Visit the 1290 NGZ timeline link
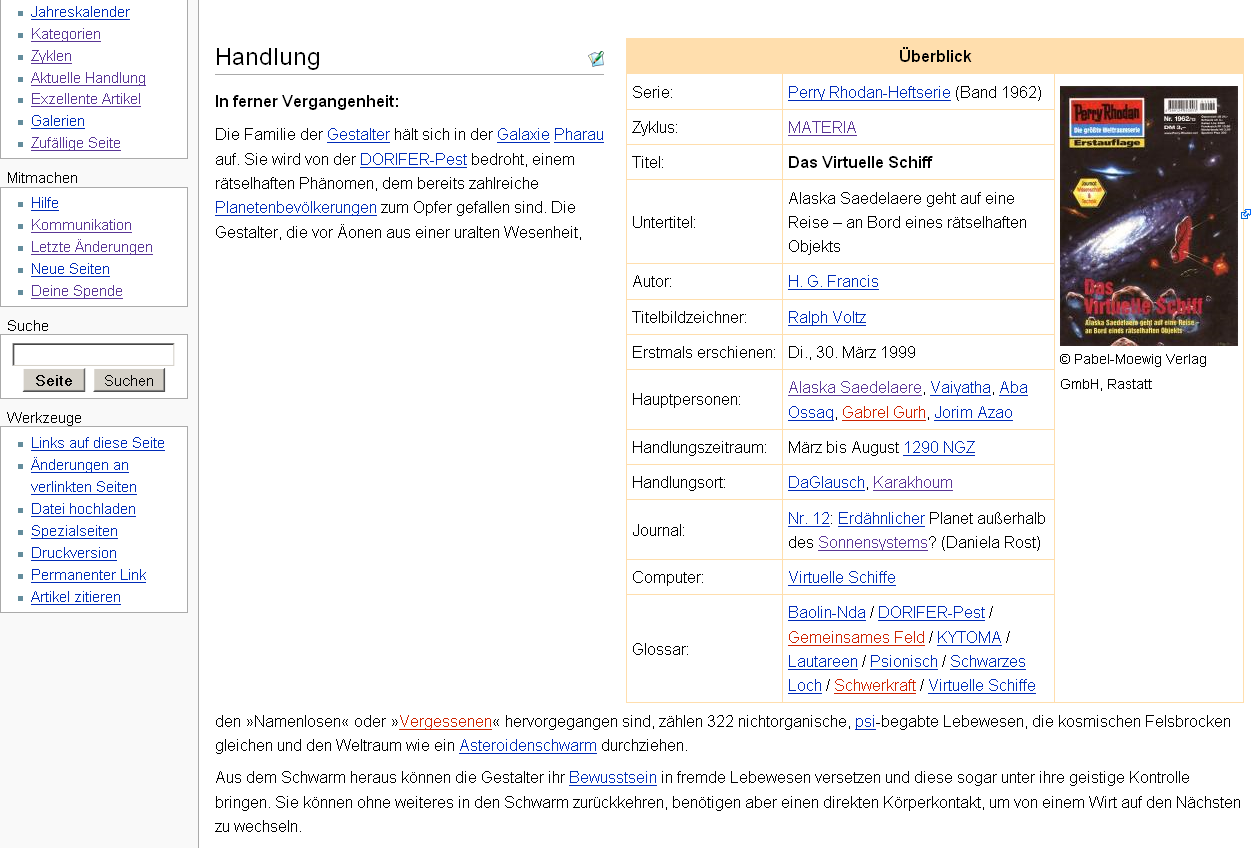This screenshot has height=848, width=1260. click(938, 447)
